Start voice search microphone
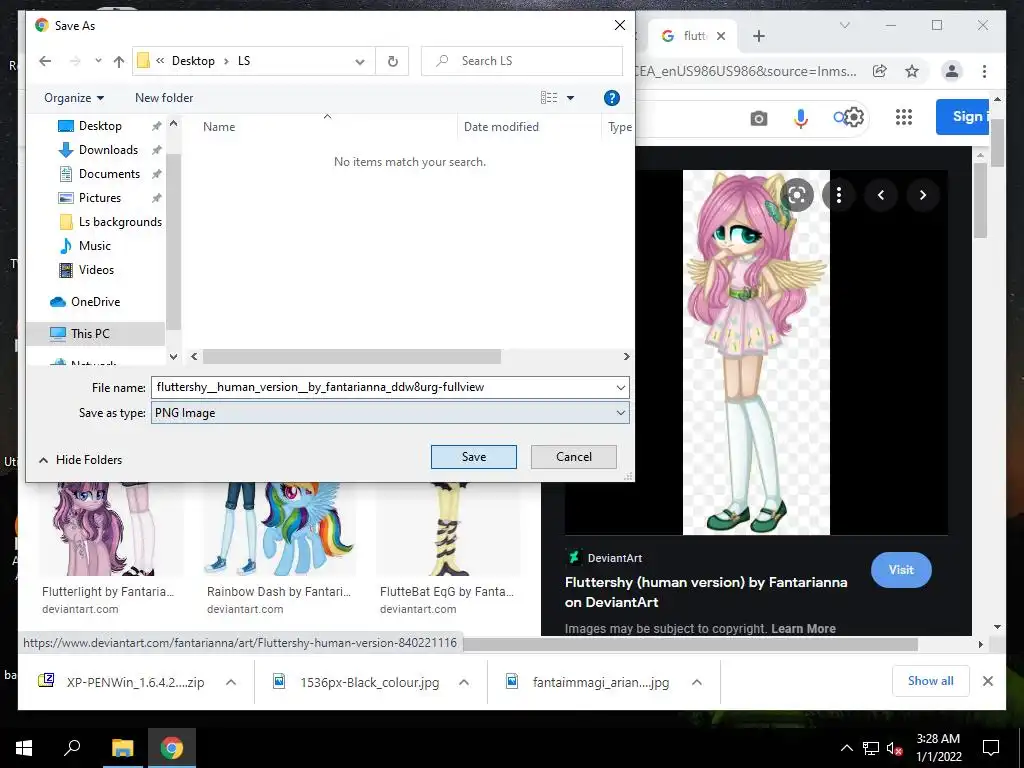Screen dimensions: 1024x768 [801, 118]
